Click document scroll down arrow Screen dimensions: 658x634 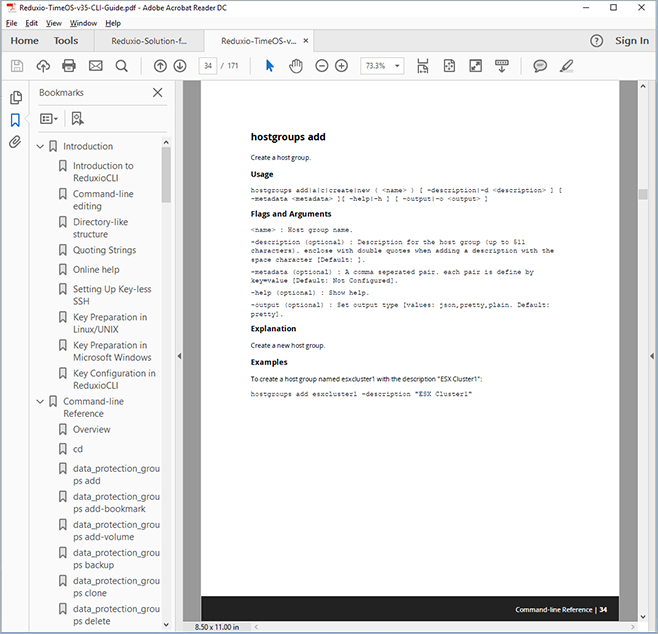(643, 617)
